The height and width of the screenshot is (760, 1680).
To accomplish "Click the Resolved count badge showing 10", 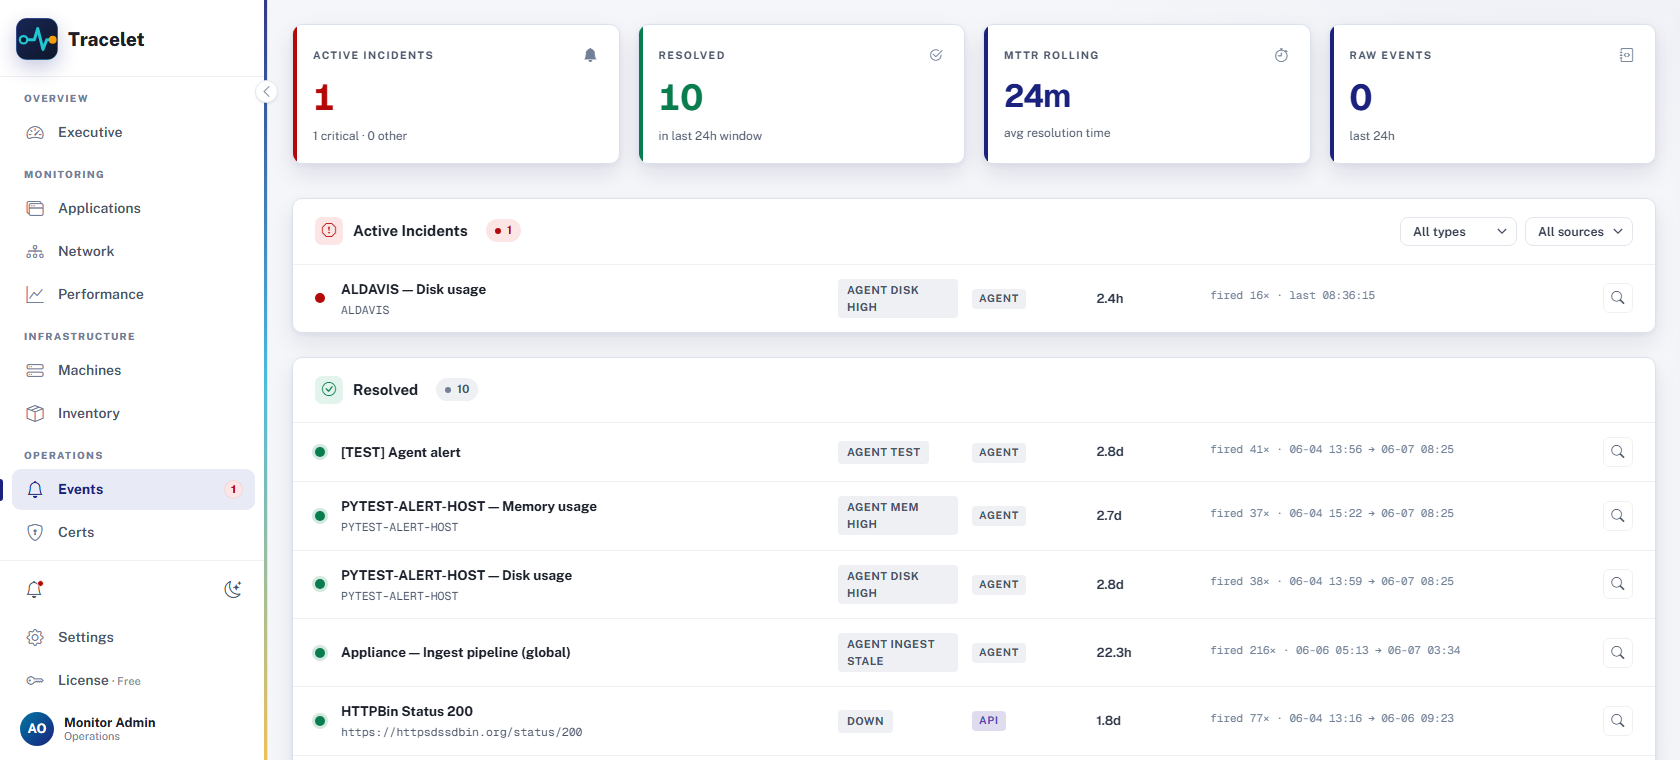I will 457,389.
